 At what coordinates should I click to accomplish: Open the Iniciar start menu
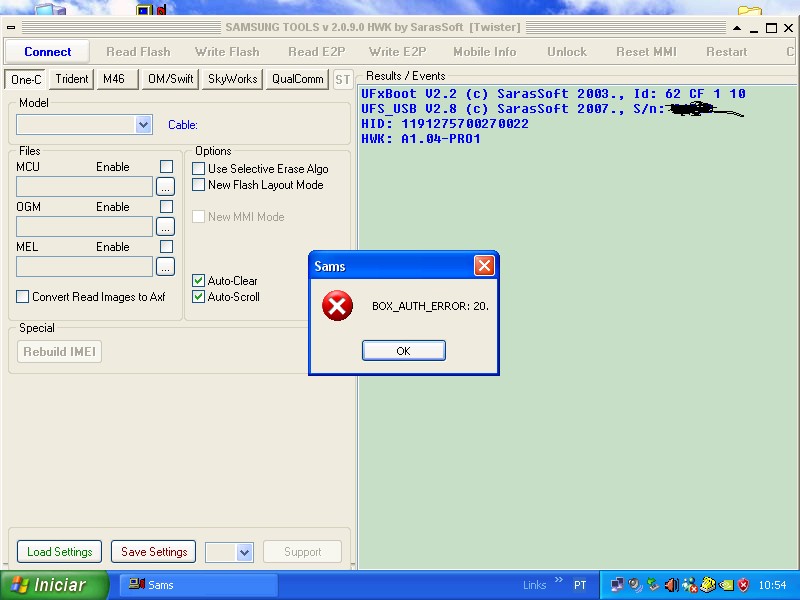point(54,585)
